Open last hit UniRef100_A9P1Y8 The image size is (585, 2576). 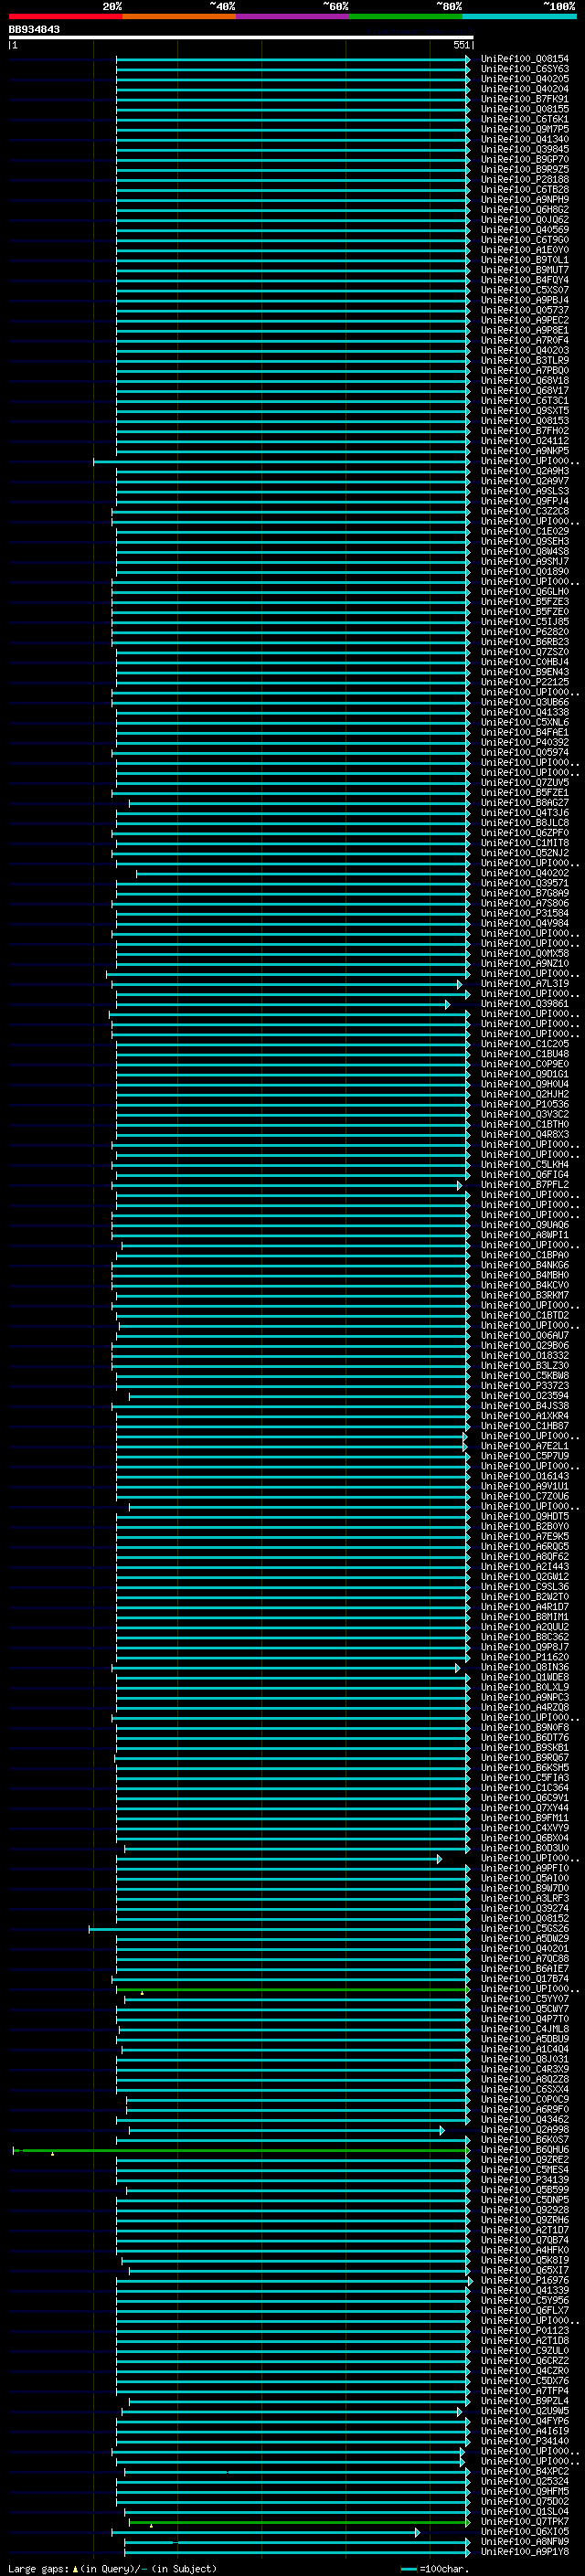click(524, 2551)
